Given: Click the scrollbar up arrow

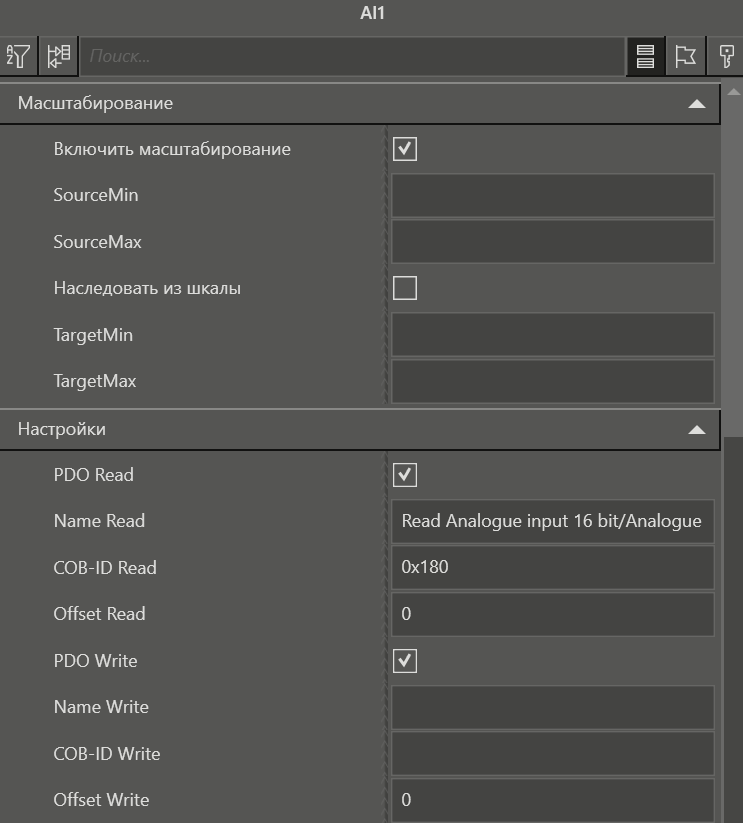Looking at the screenshot, I should click(734, 92).
